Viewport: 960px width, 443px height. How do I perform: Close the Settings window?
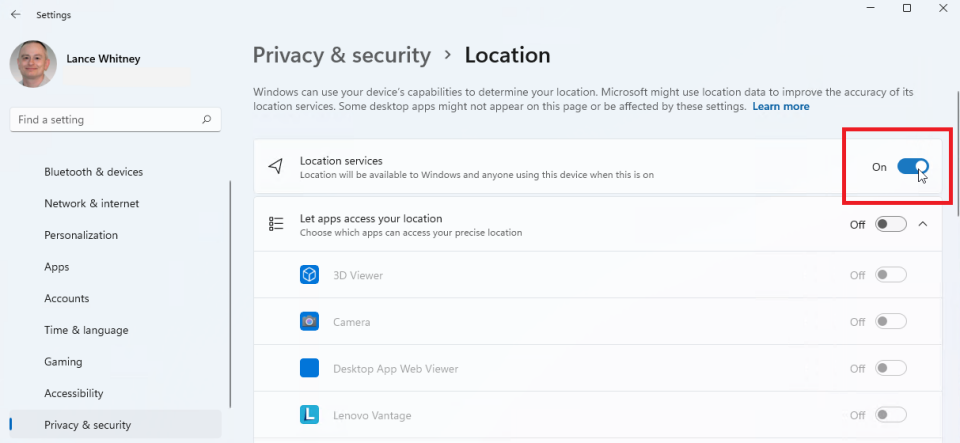[x=943, y=8]
